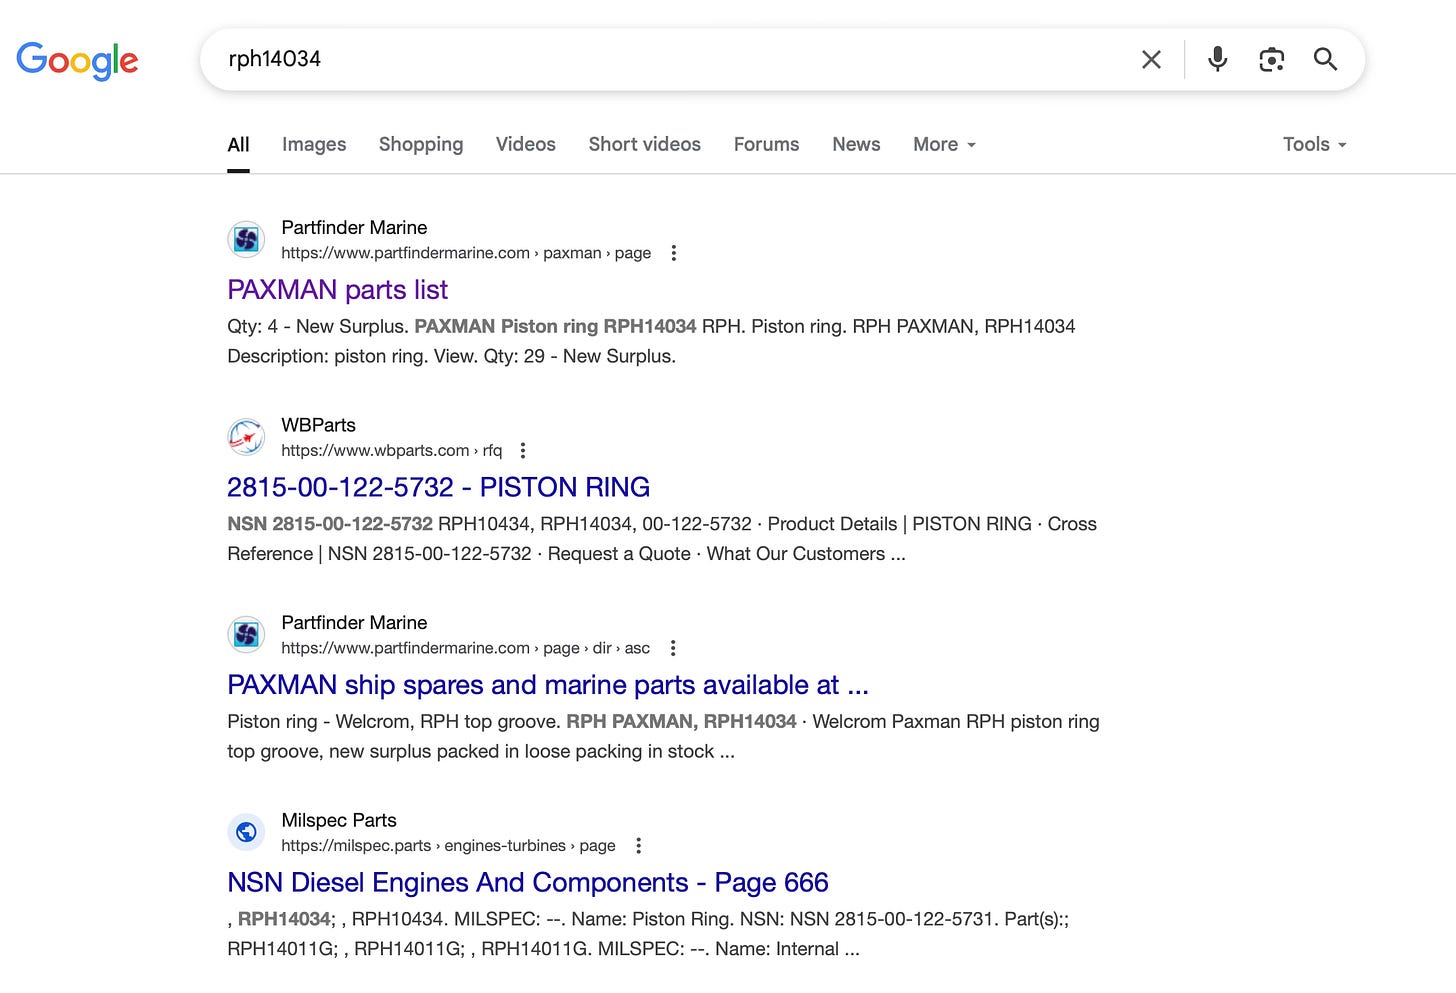Open three-dot menu for WBParts result
This screenshot has width=1456, height=993.
(523, 451)
